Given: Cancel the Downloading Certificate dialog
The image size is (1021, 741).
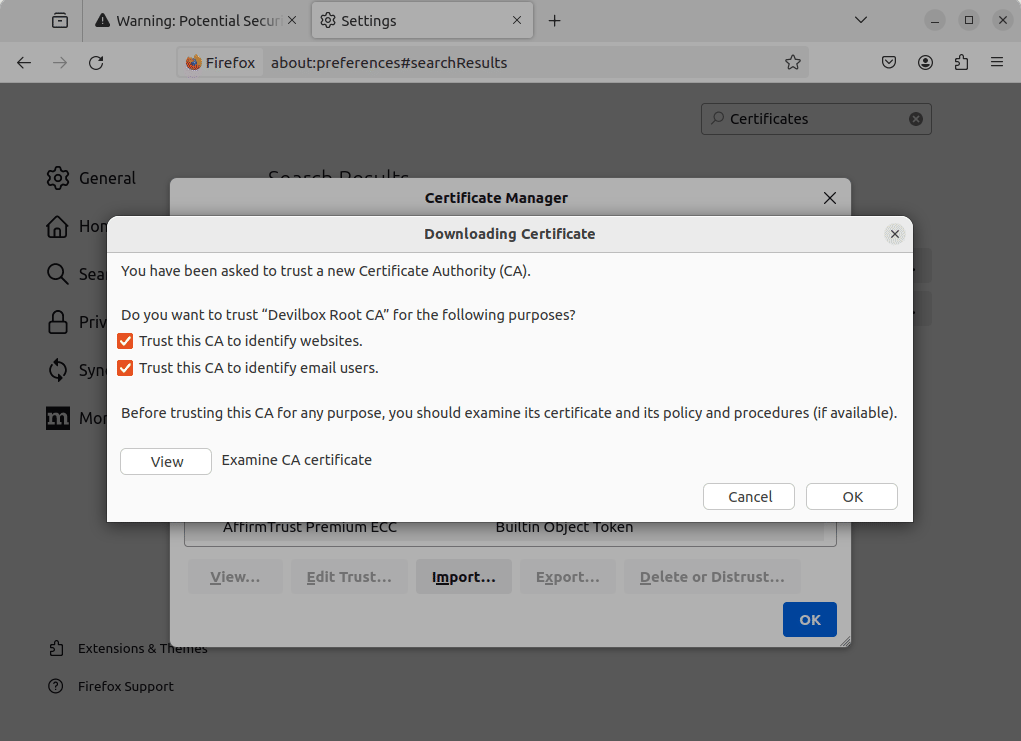Looking at the screenshot, I should tap(749, 497).
